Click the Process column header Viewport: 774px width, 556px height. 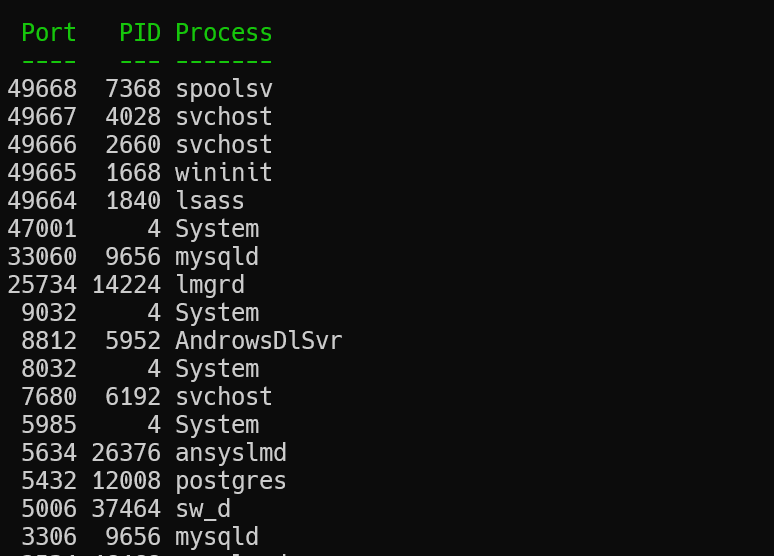coord(224,33)
